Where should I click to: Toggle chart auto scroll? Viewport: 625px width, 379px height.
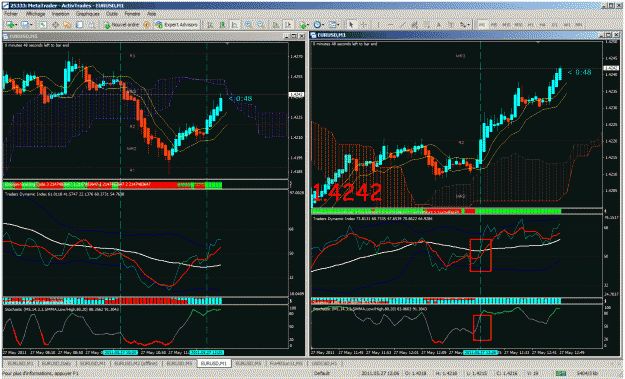(x=276, y=25)
